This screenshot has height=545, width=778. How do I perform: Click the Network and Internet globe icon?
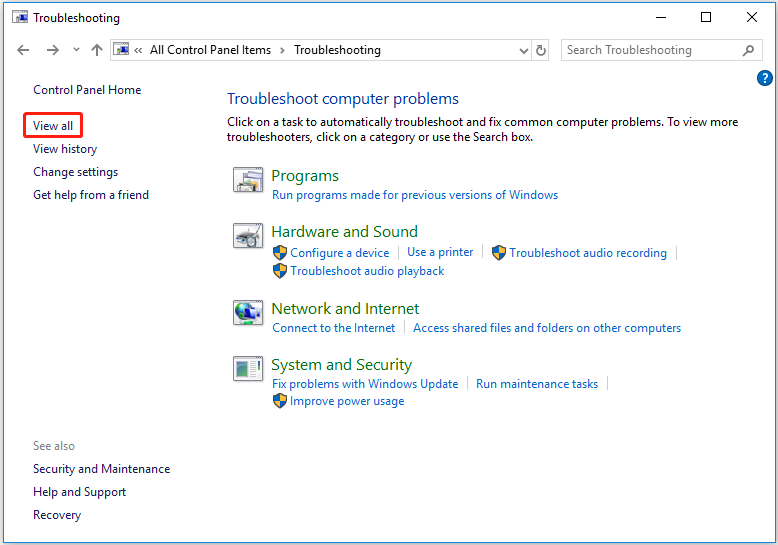coord(248,312)
